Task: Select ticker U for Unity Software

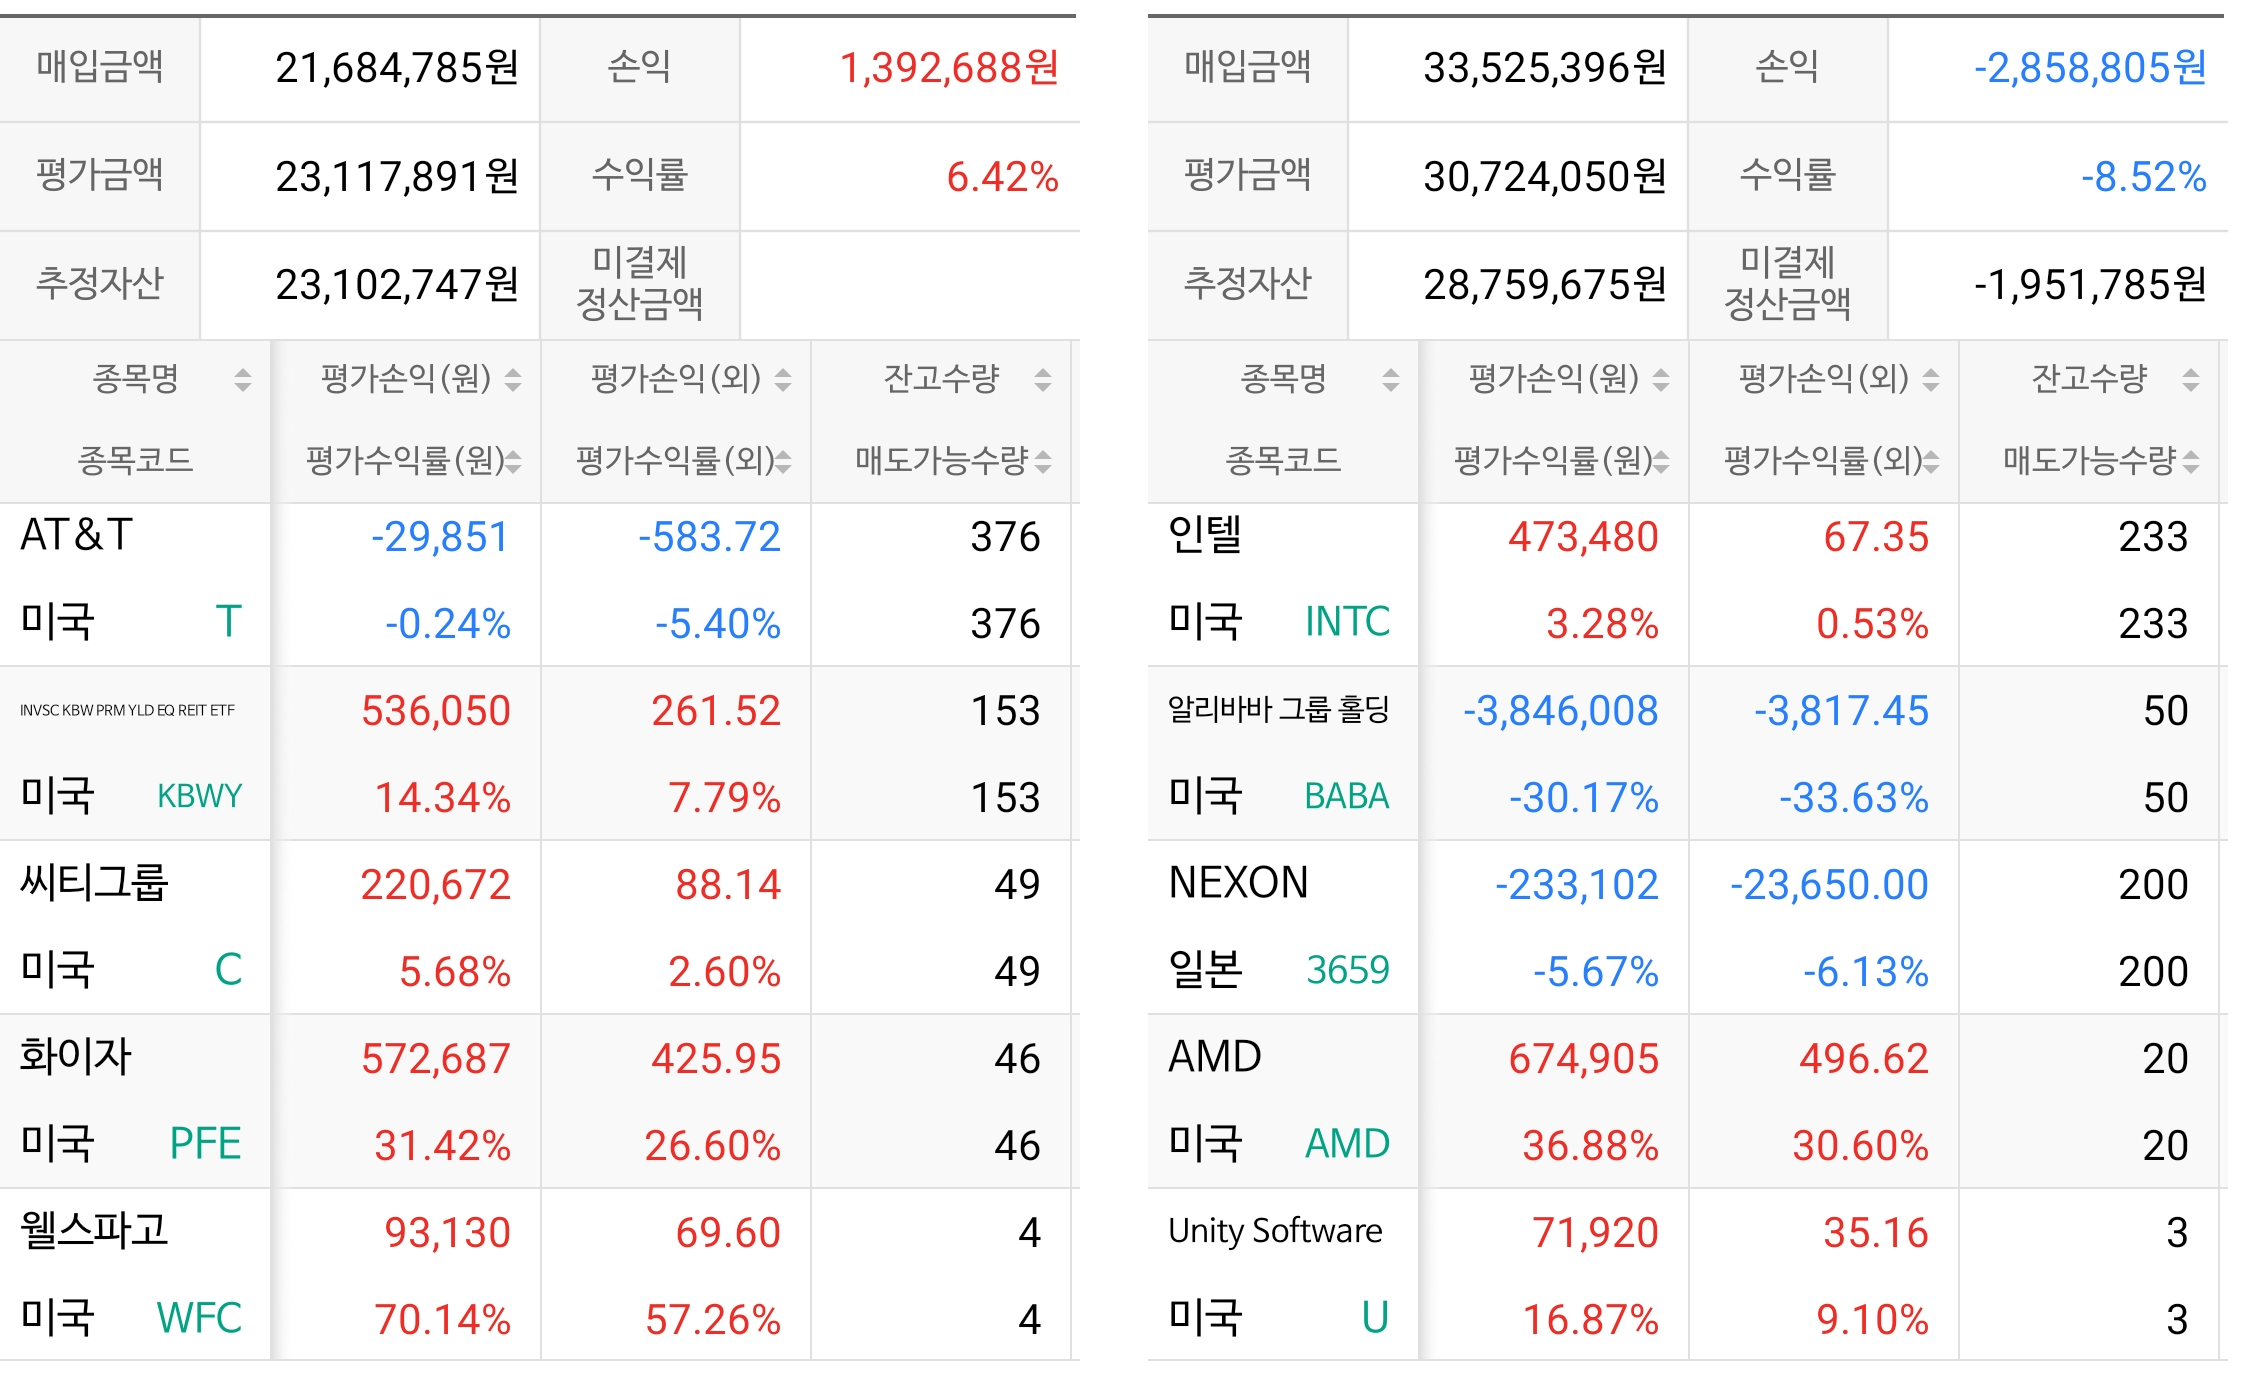Action: click(1376, 1318)
